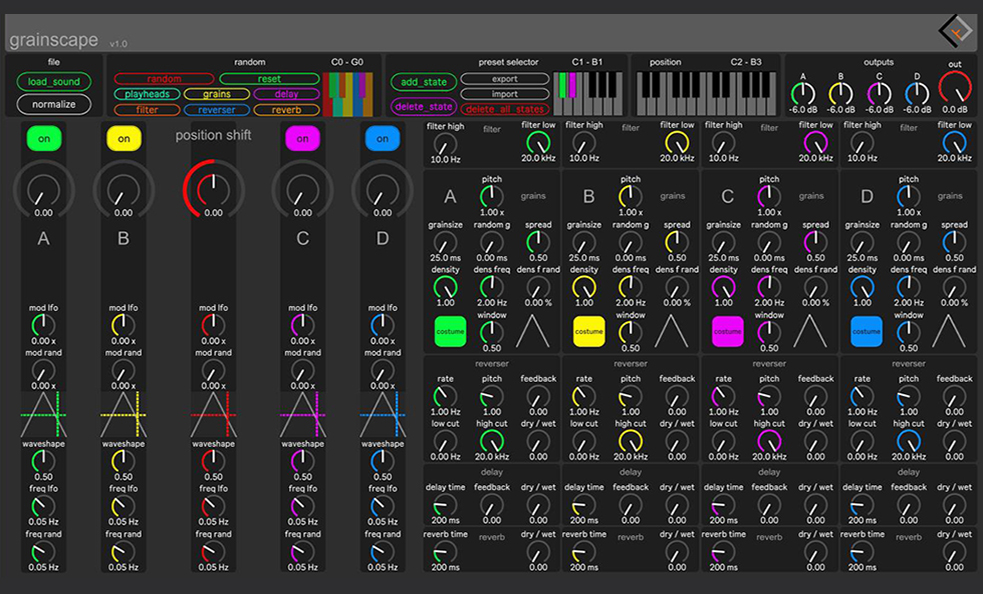Click the red master out knob
The image size is (983, 594).
coord(955,89)
